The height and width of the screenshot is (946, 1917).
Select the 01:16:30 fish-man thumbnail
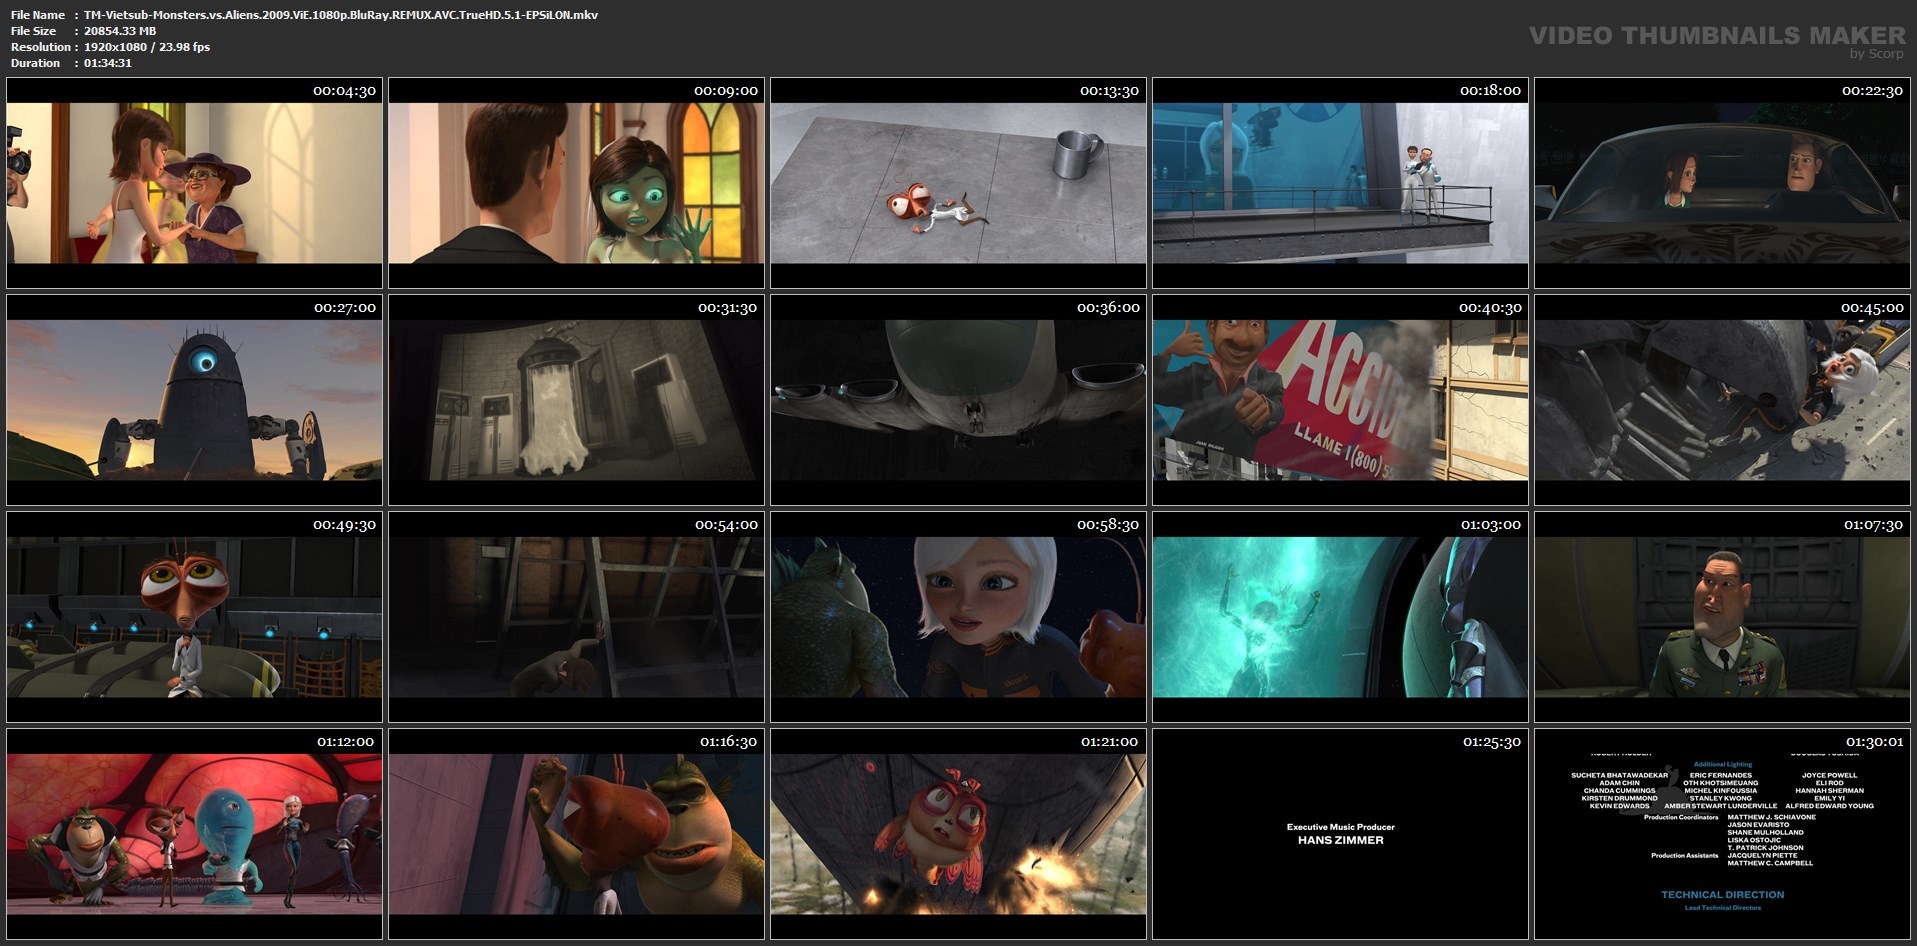coord(576,834)
